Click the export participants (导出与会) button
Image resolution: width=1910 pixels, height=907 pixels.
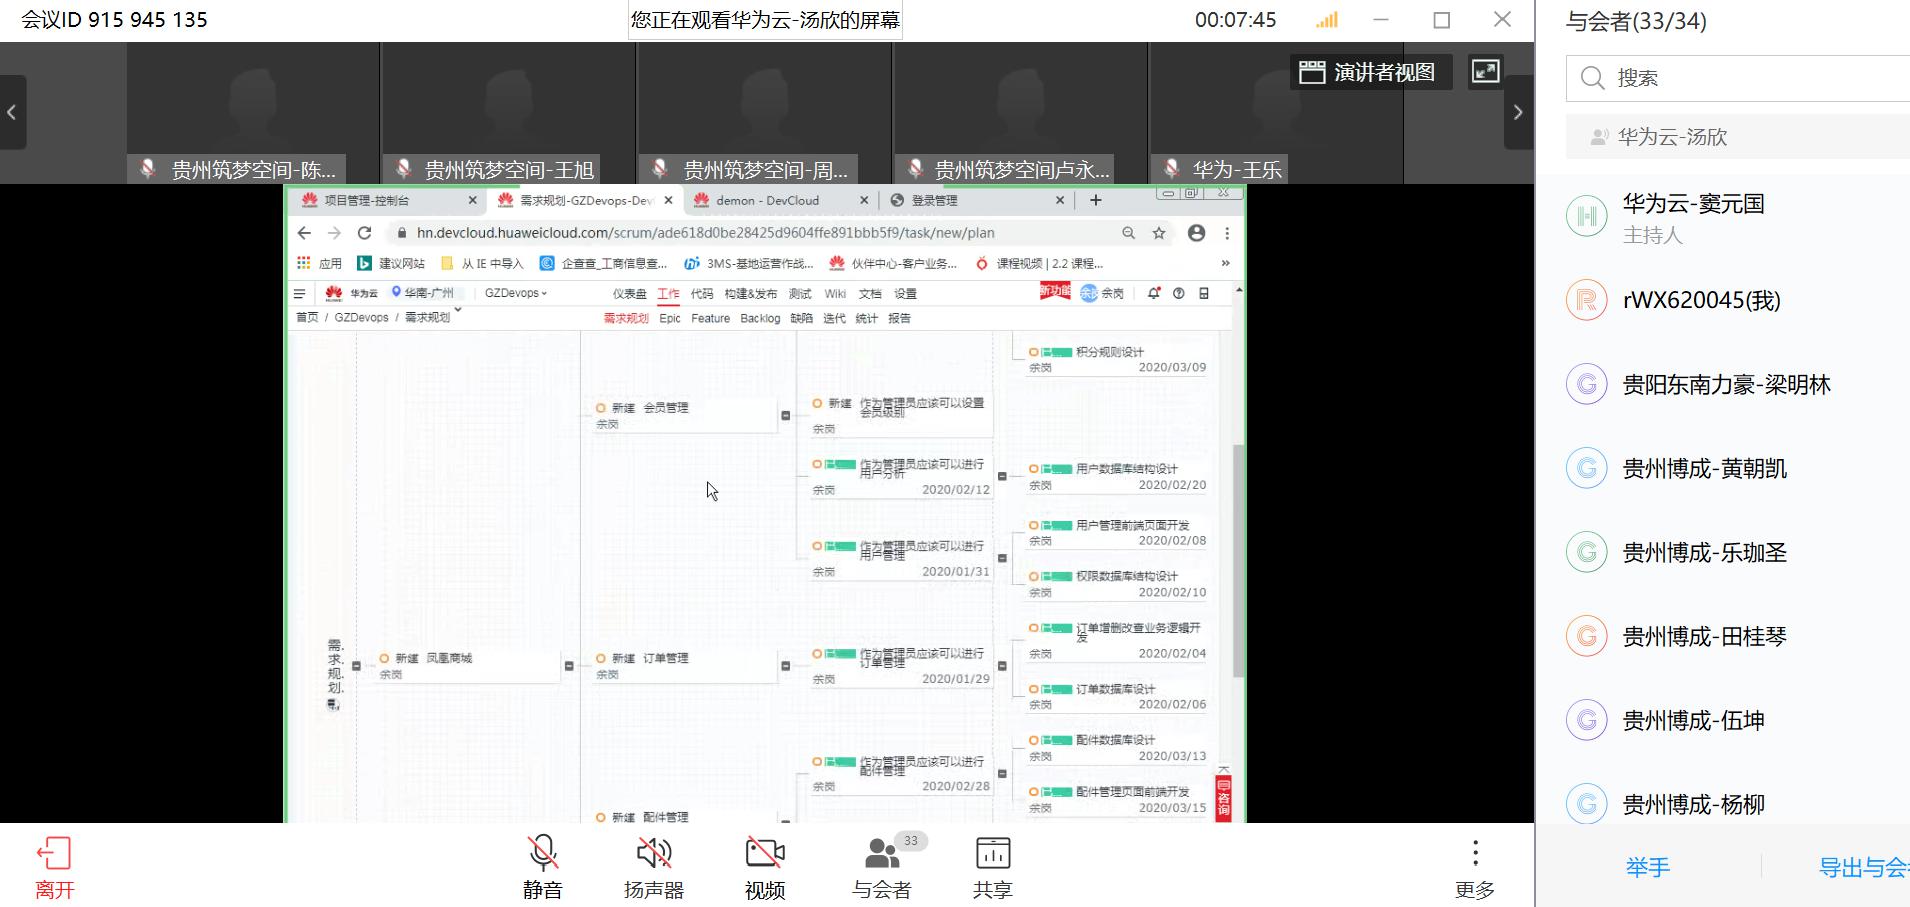[1863, 867]
